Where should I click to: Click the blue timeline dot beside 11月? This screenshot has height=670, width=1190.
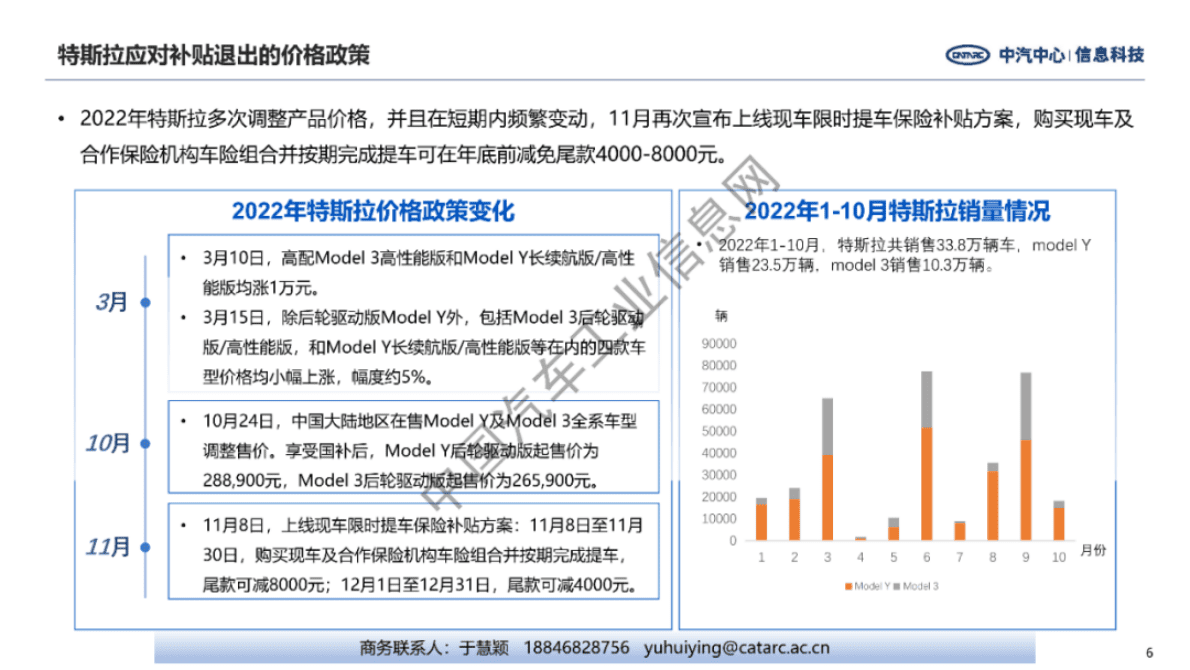tap(145, 545)
